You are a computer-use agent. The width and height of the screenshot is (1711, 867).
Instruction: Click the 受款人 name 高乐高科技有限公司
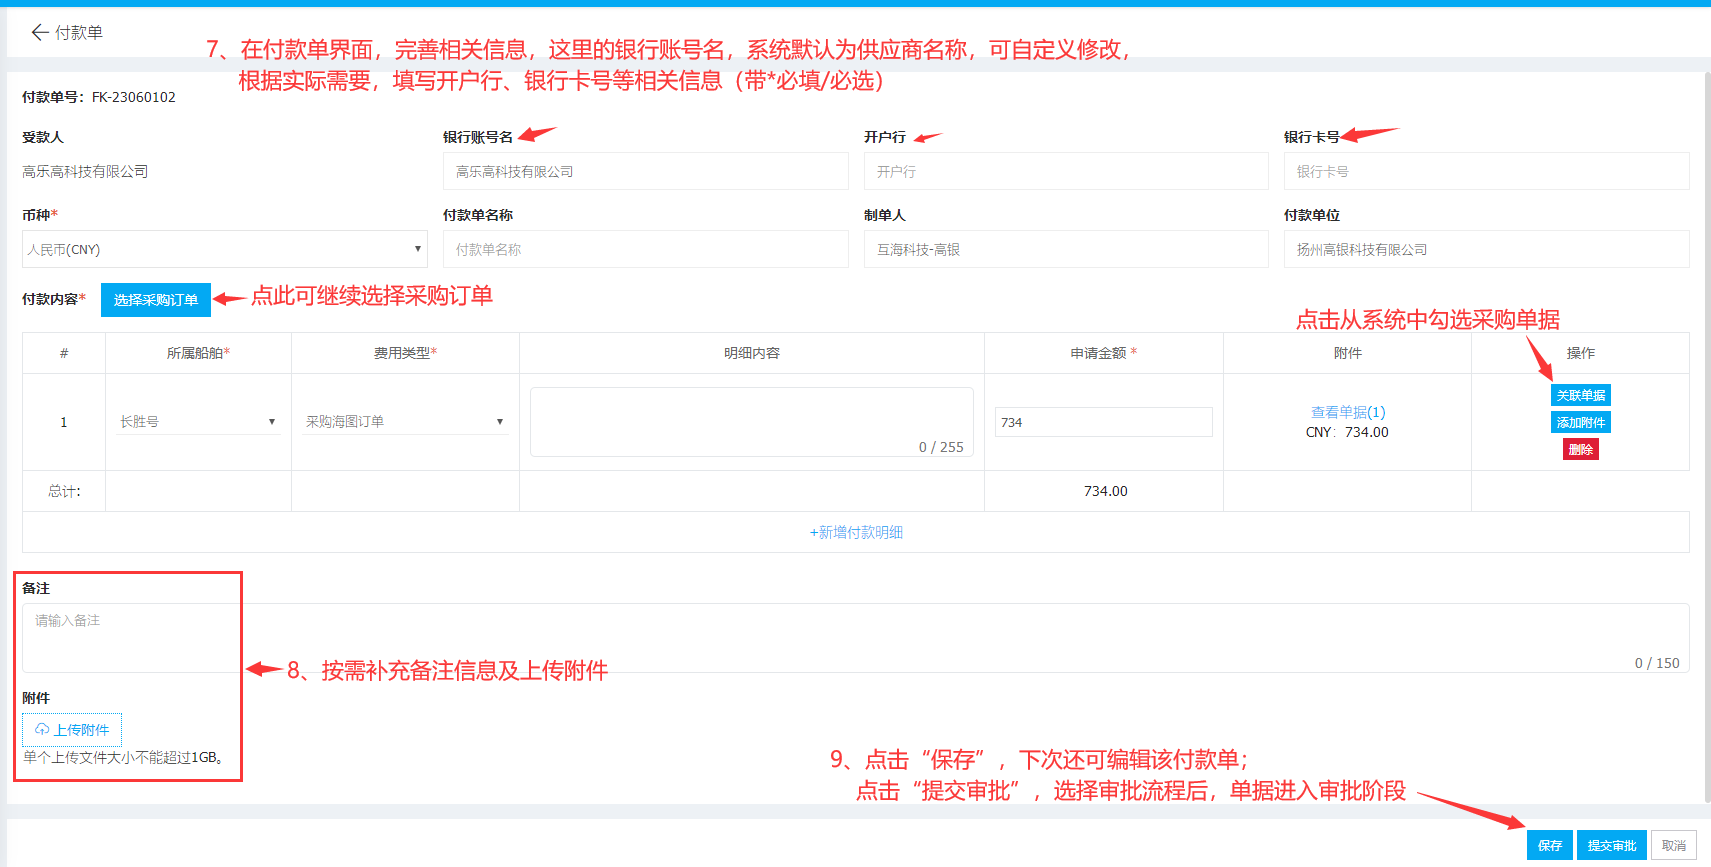tap(85, 171)
